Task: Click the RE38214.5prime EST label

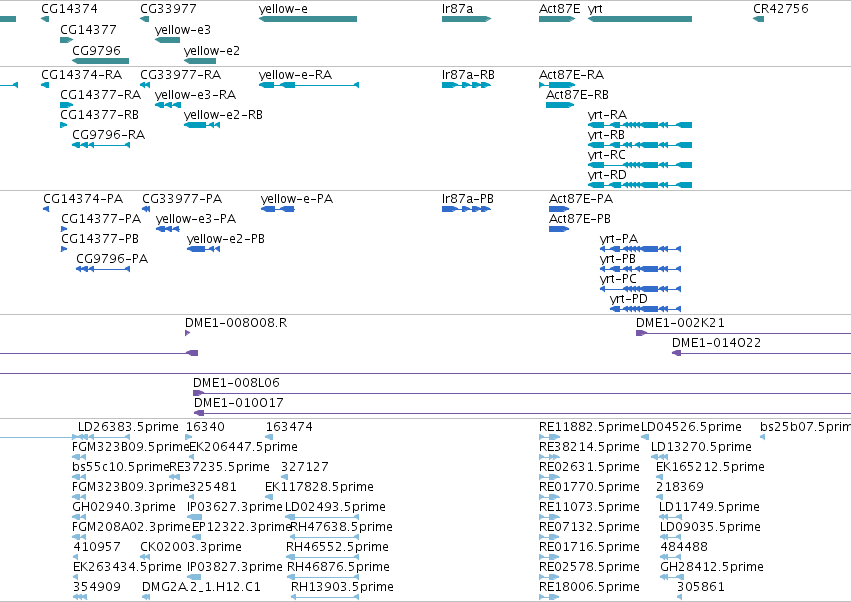Action: coord(589,447)
